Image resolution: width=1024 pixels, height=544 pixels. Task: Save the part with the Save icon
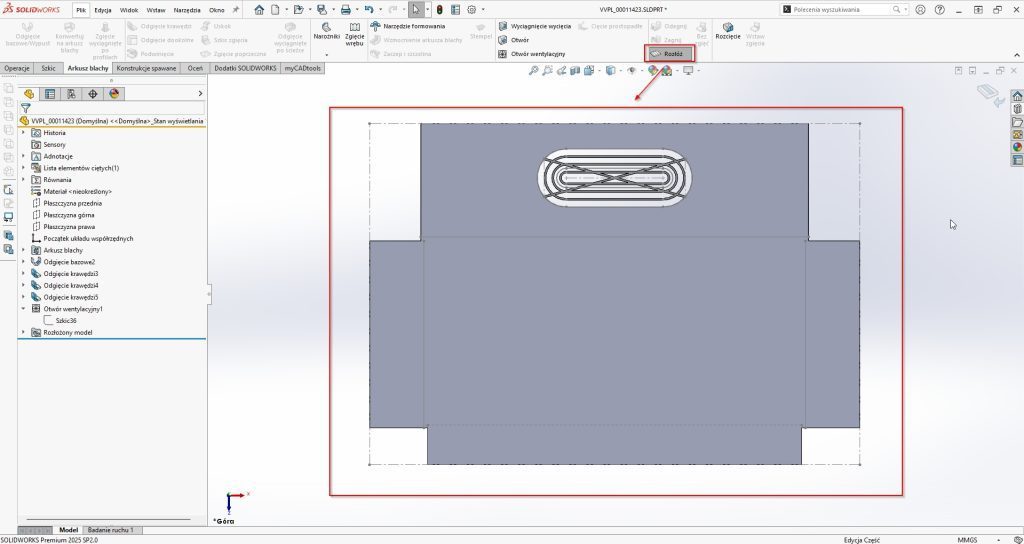[321, 10]
